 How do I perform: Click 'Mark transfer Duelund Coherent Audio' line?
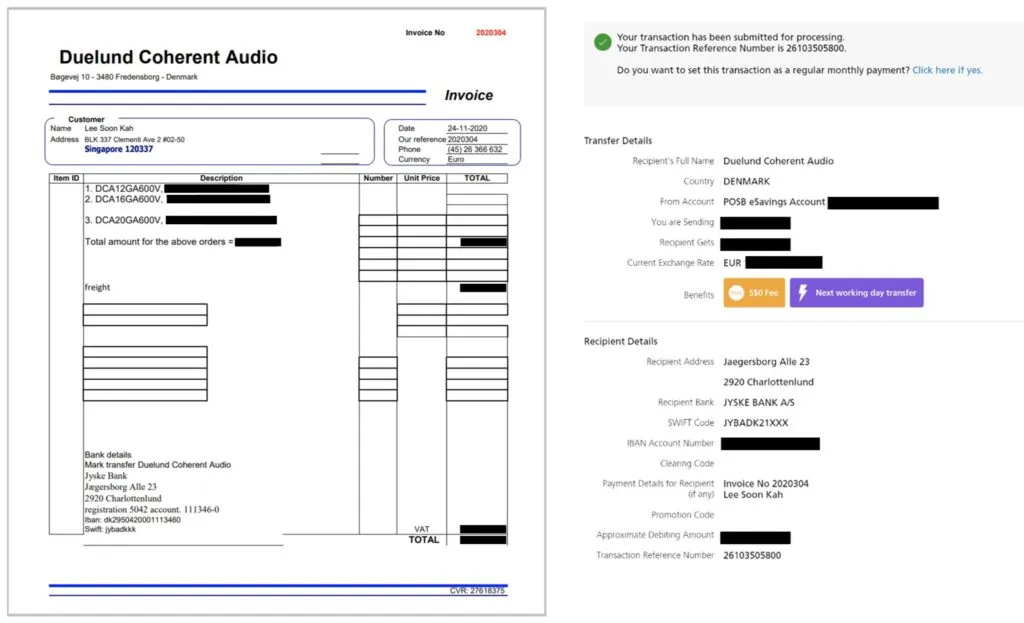pos(157,465)
